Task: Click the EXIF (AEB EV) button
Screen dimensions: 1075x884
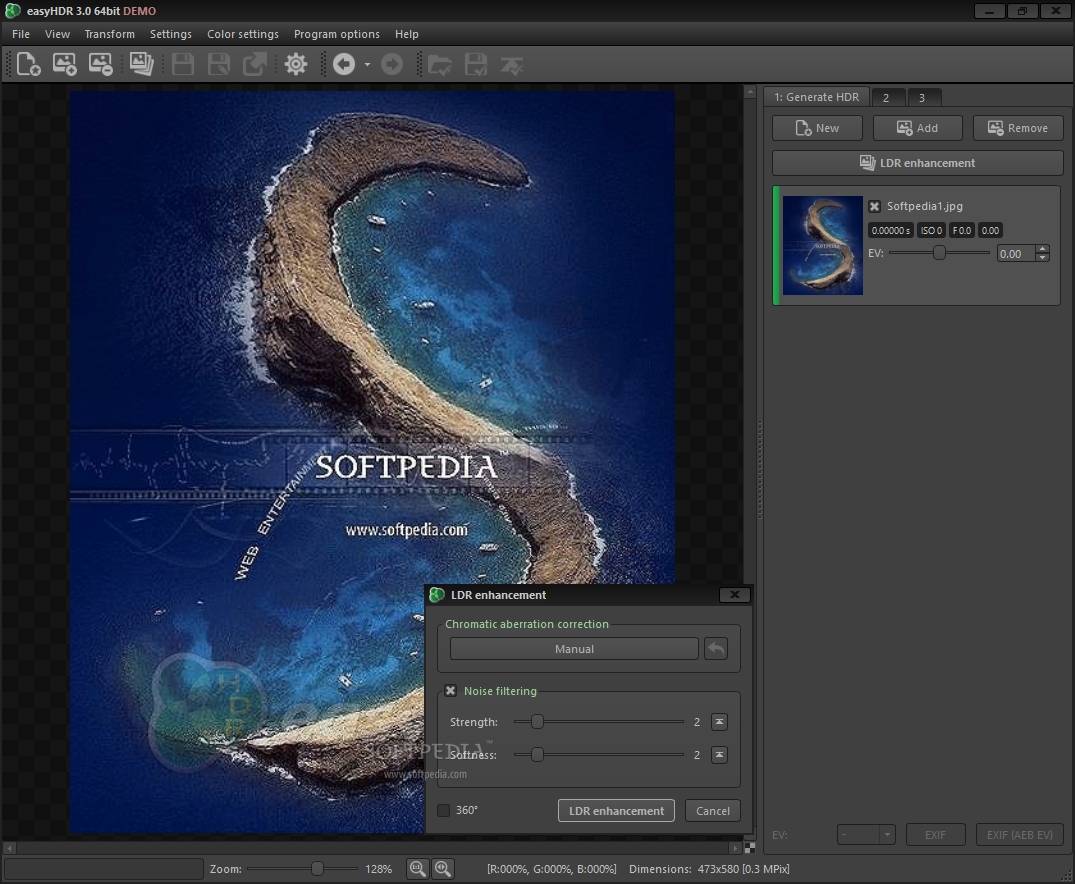Action: coord(1019,835)
